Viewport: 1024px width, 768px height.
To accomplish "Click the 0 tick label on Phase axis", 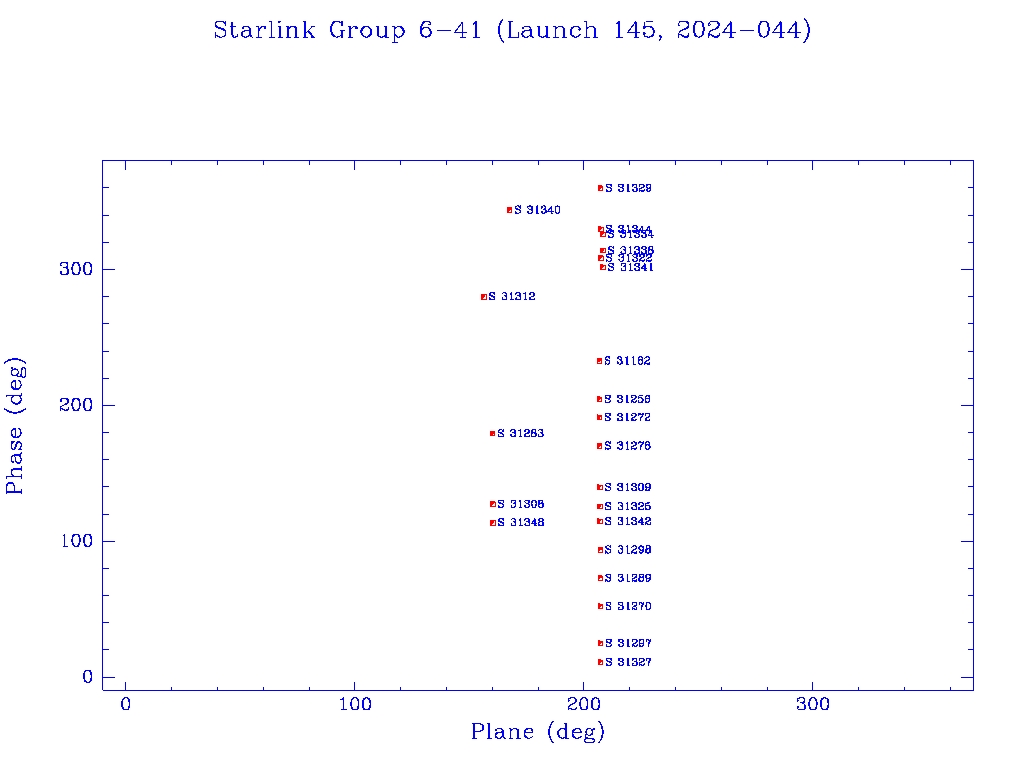I will coord(88,677).
